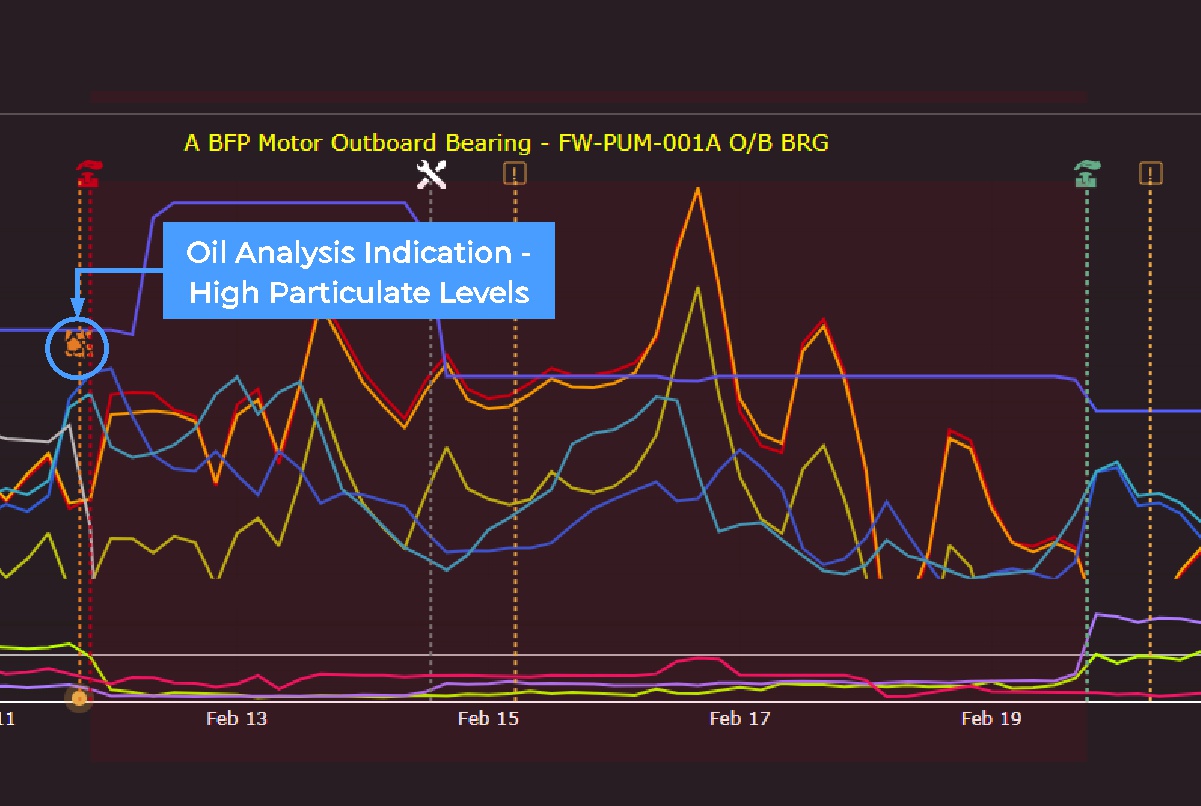Click the Feb 17 date label
The width and height of the screenshot is (1201, 806).
click(x=740, y=718)
